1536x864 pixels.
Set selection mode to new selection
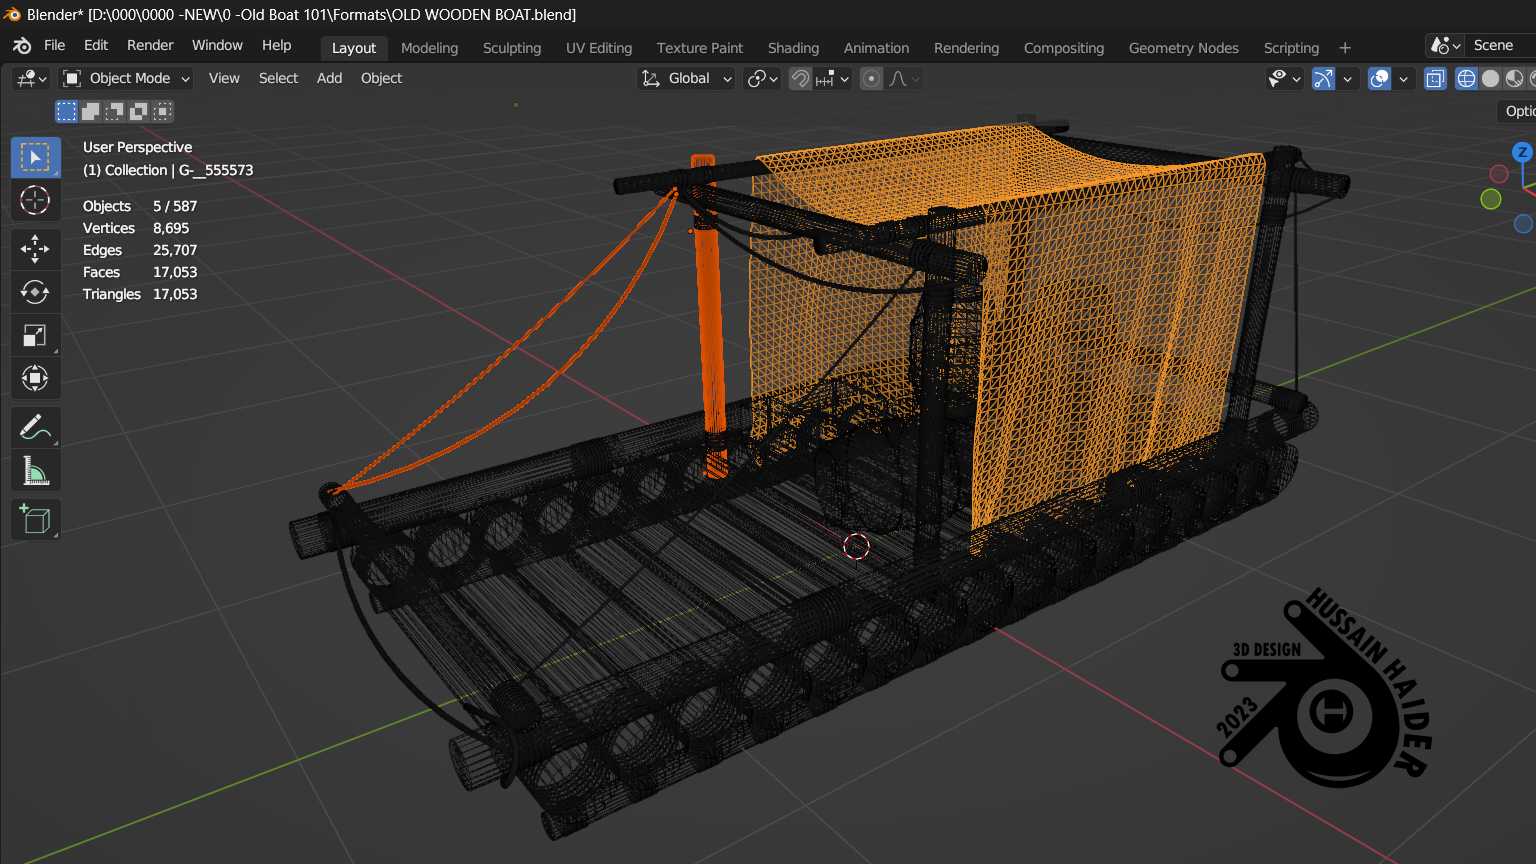tap(66, 111)
